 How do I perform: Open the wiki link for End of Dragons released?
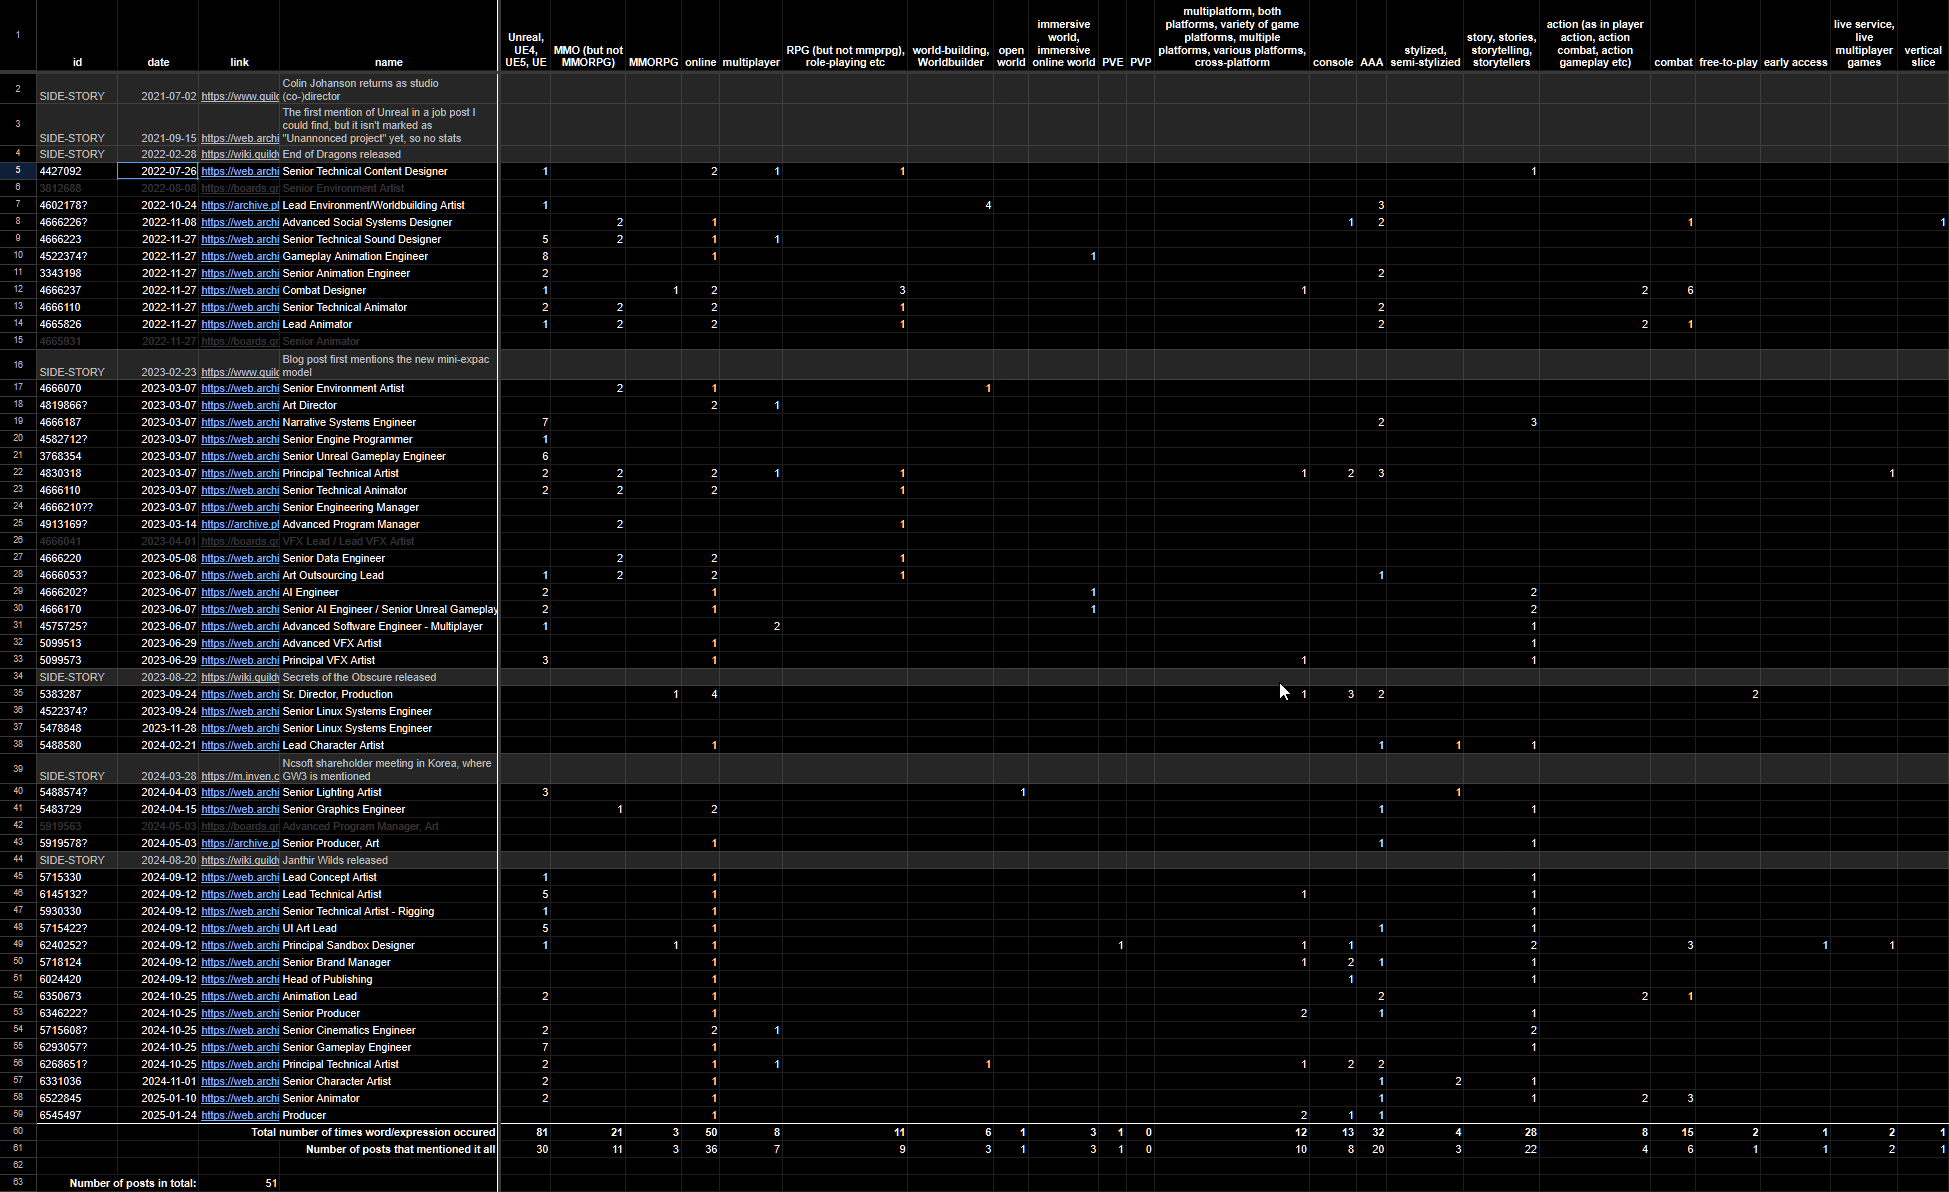coord(239,154)
